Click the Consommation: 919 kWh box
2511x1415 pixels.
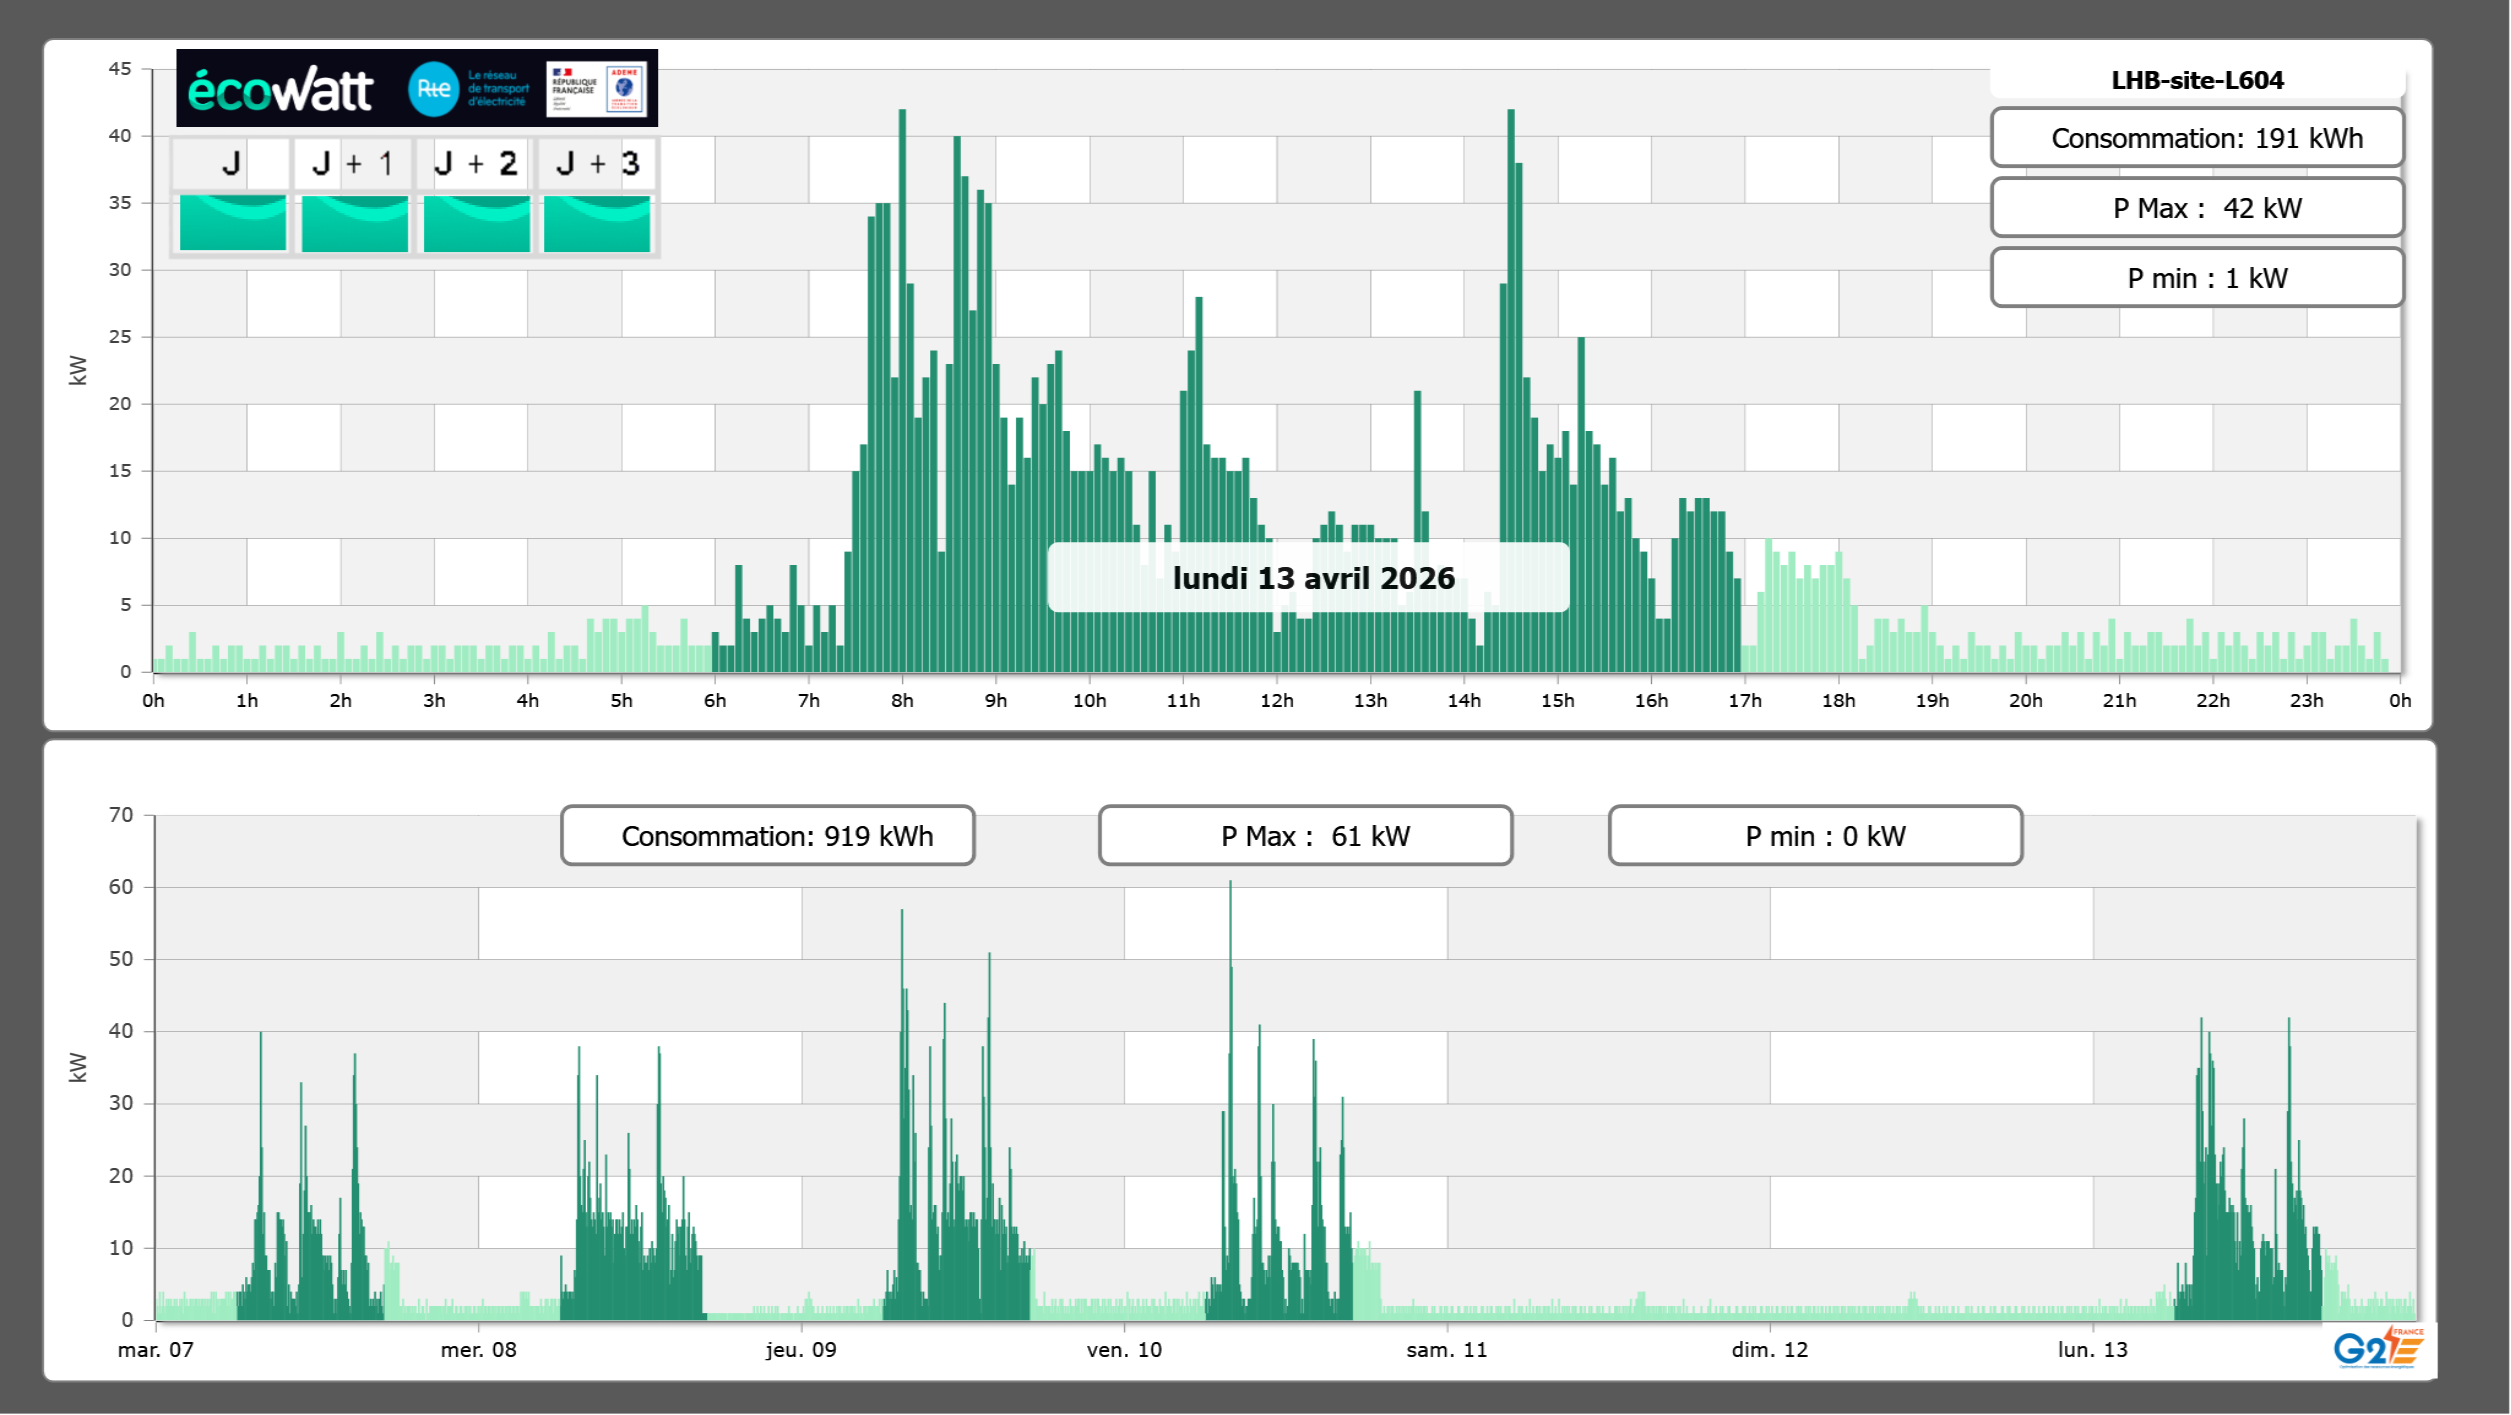pos(767,836)
